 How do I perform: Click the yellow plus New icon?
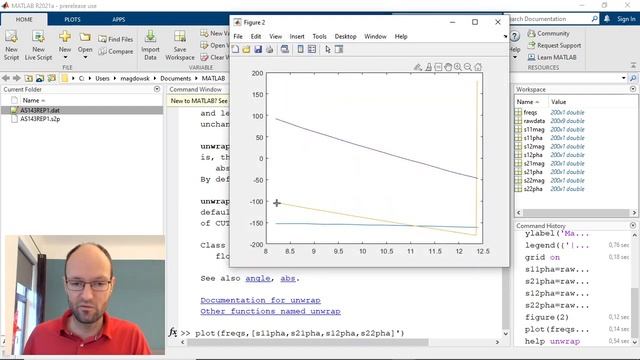(65, 37)
